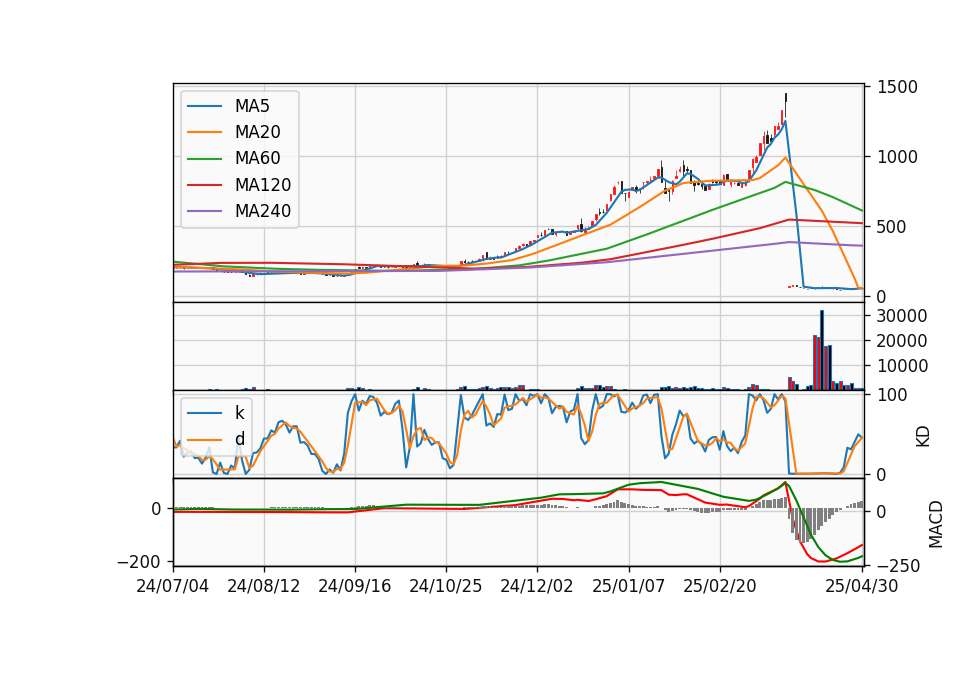Click the MA20 legend label
Viewport: 960px width, 690px height.
[257, 132]
